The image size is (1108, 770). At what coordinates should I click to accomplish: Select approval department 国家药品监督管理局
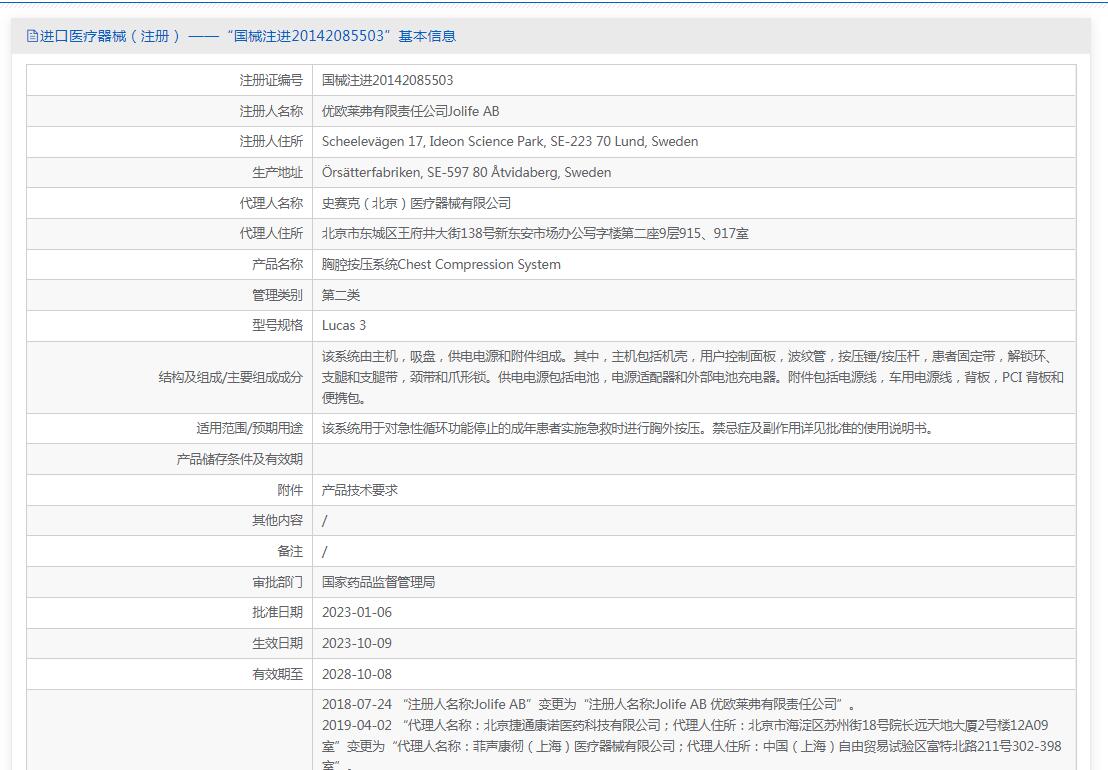coord(378,582)
